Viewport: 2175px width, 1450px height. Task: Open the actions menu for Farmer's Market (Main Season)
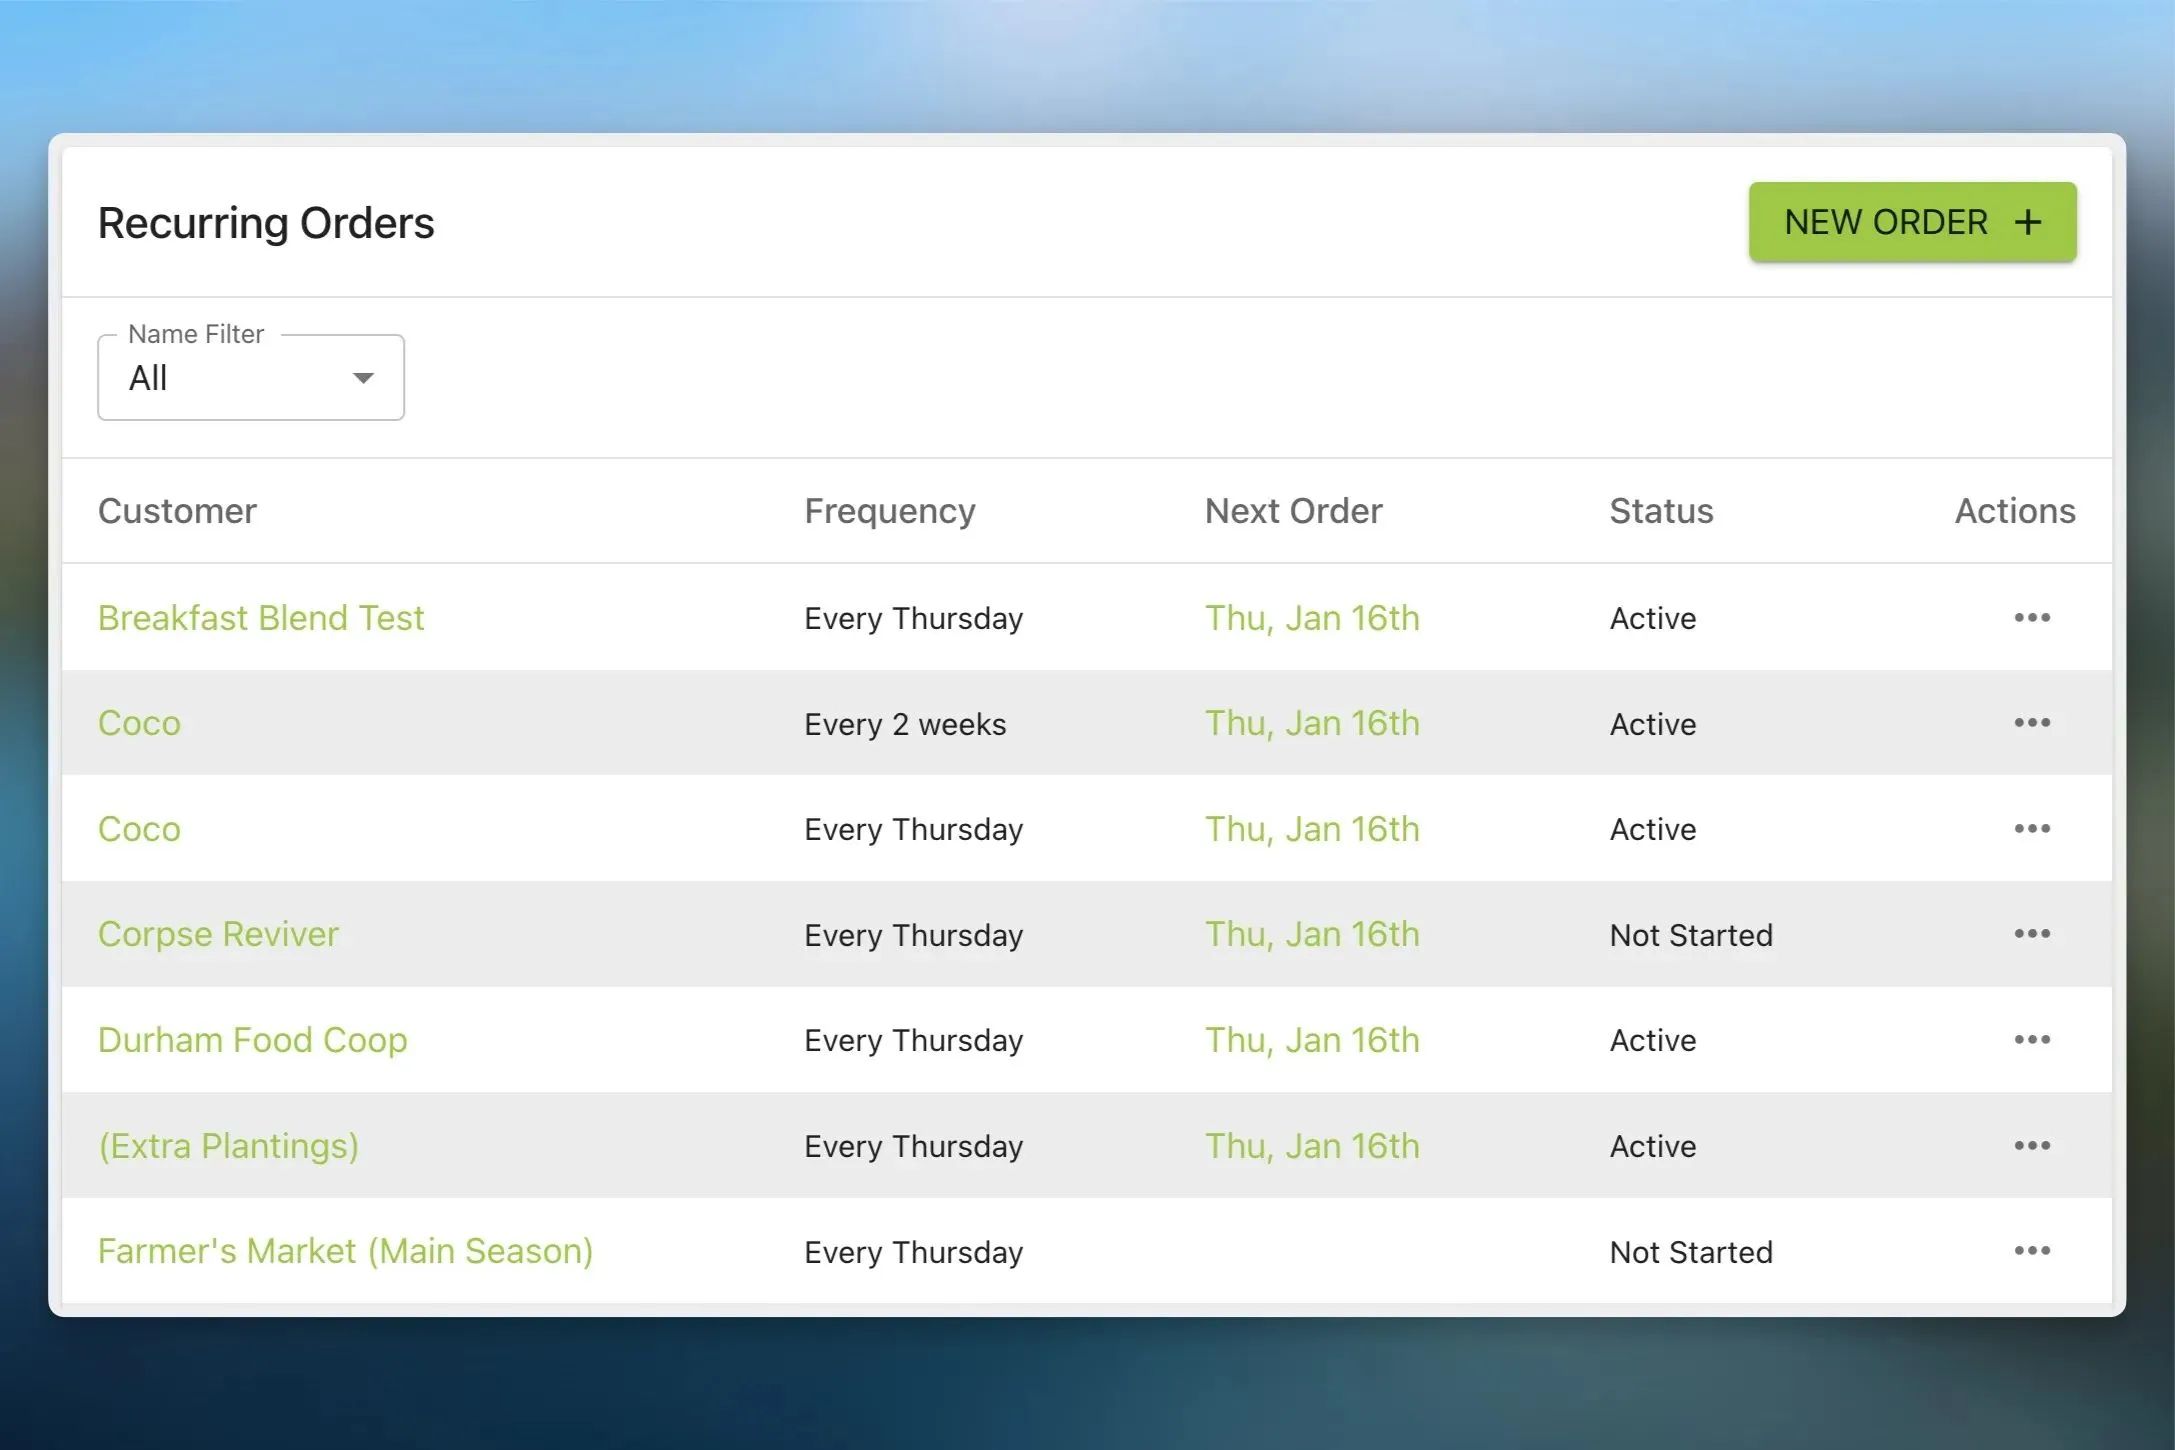tap(2032, 1251)
